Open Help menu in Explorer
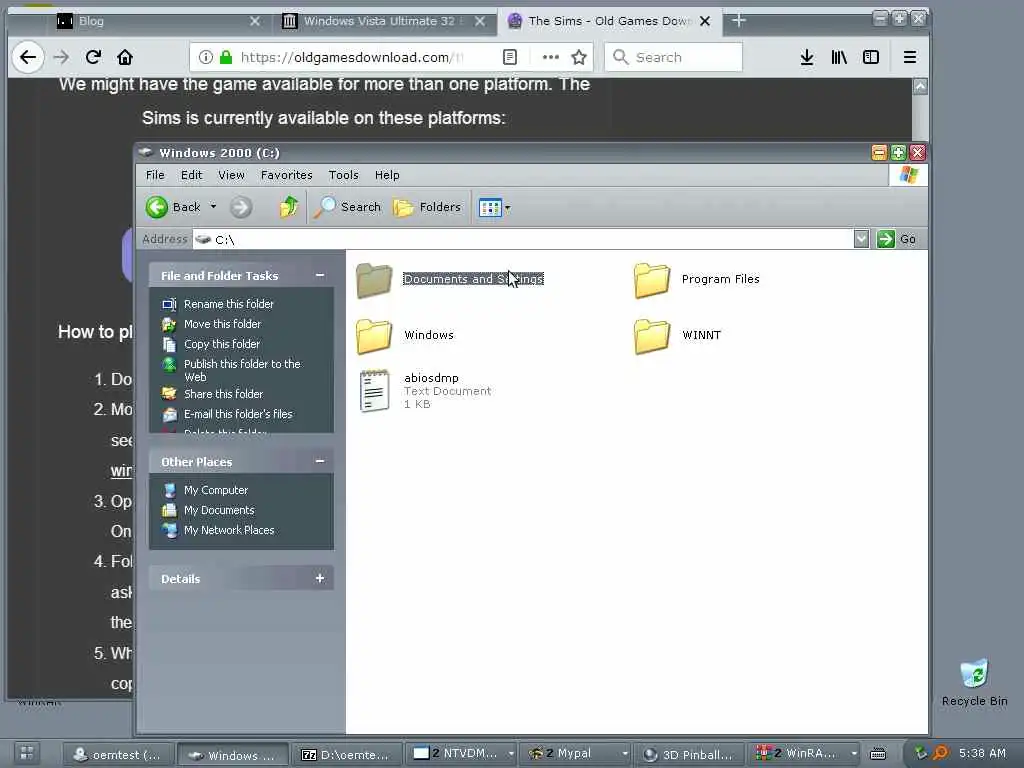Viewport: 1024px width, 768px height. pyautogui.click(x=387, y=175)
